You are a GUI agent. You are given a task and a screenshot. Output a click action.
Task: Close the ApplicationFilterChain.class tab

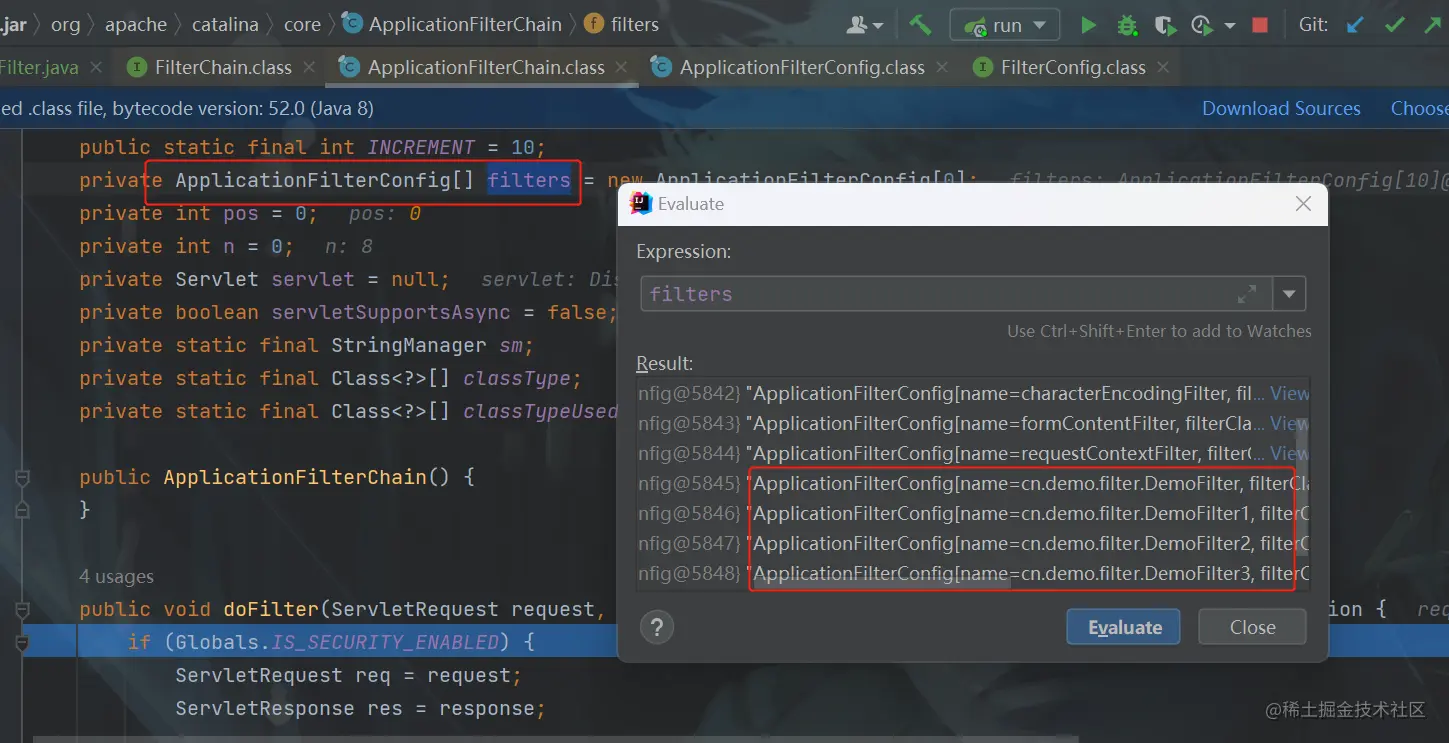[622, 67]
